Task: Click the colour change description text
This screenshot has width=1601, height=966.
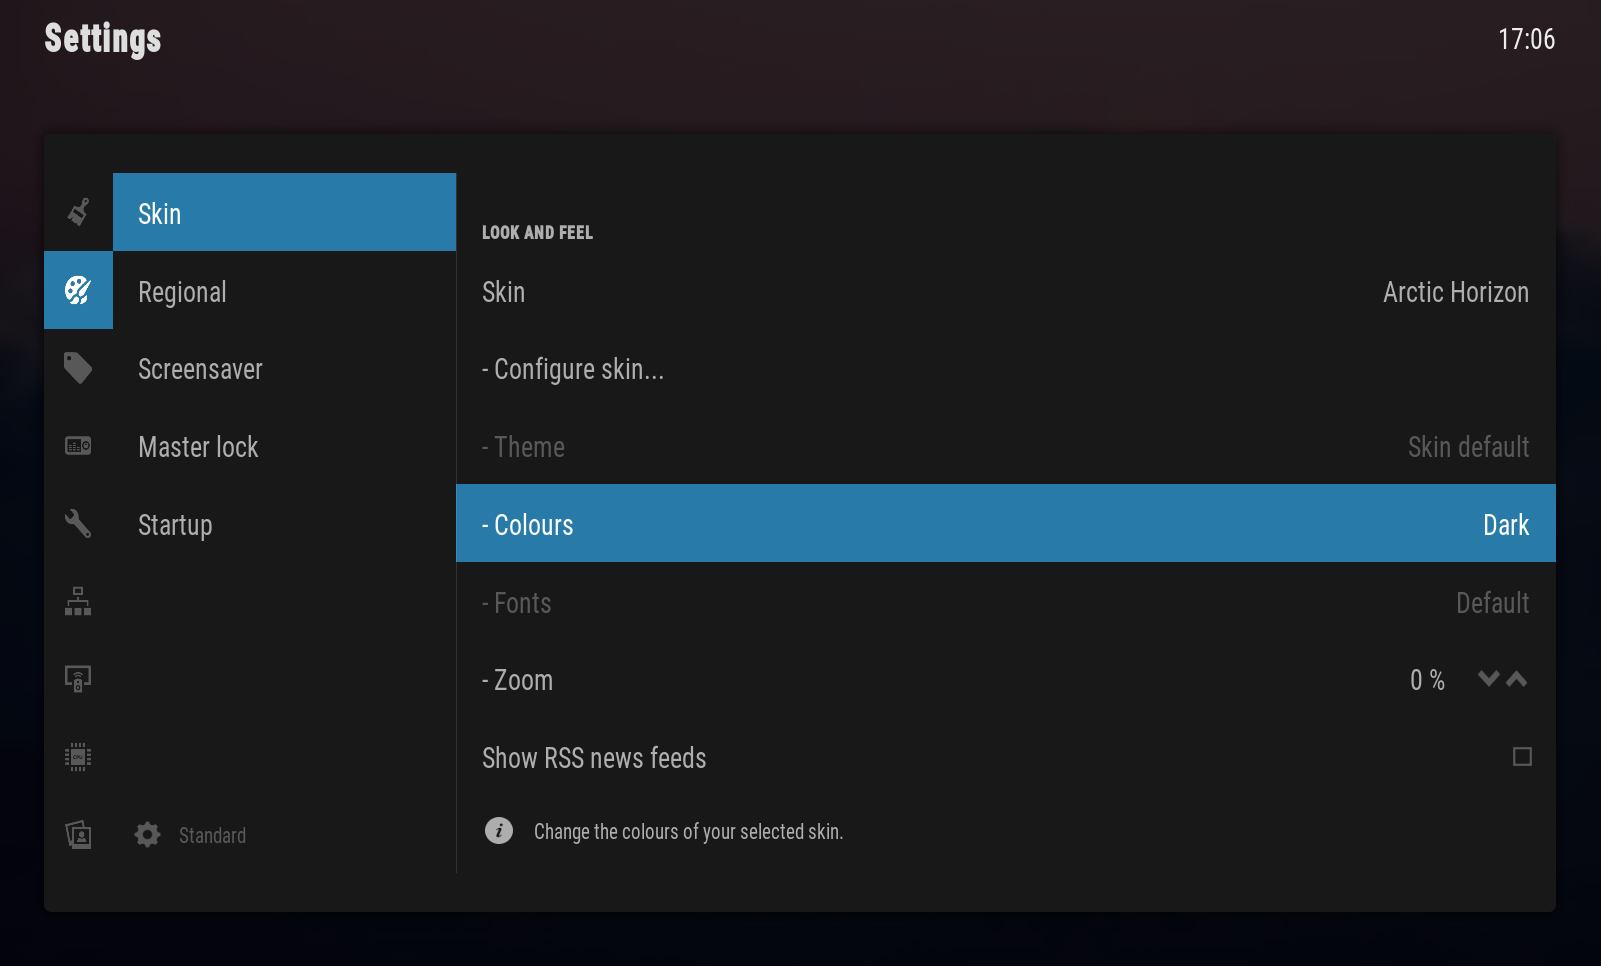Action: tap(688, 831)
